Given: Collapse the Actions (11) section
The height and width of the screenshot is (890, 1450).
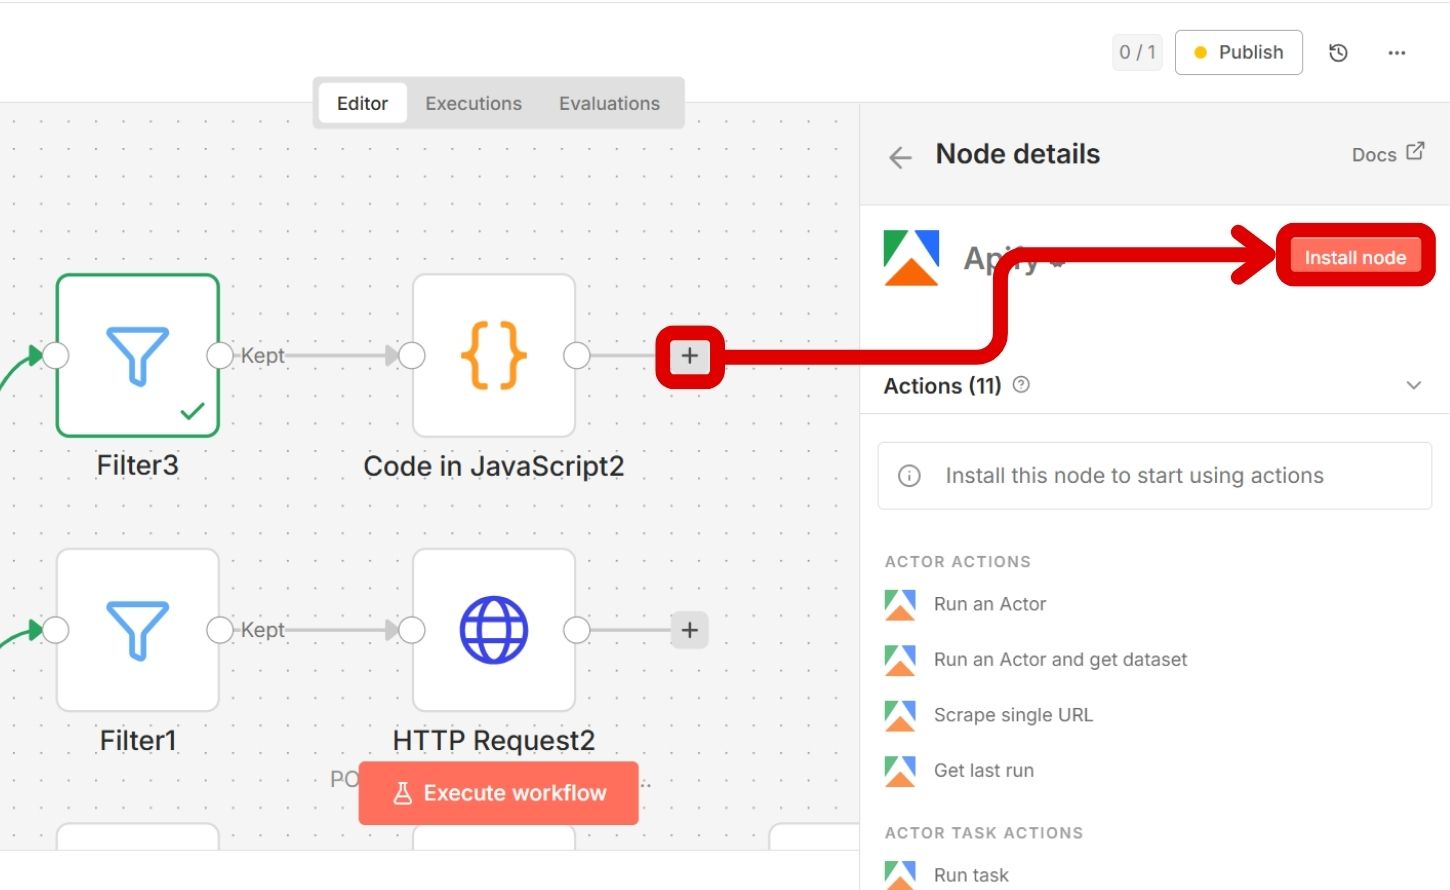Looking at the screenshot, I should point(1413,386).
